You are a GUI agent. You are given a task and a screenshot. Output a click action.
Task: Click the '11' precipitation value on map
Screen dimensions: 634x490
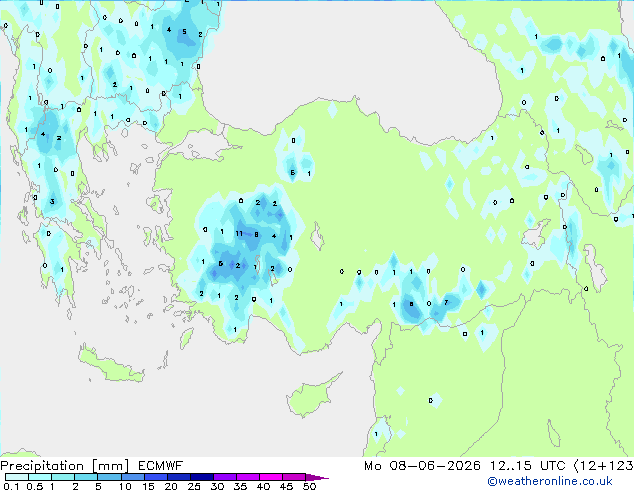click(239, 233)
